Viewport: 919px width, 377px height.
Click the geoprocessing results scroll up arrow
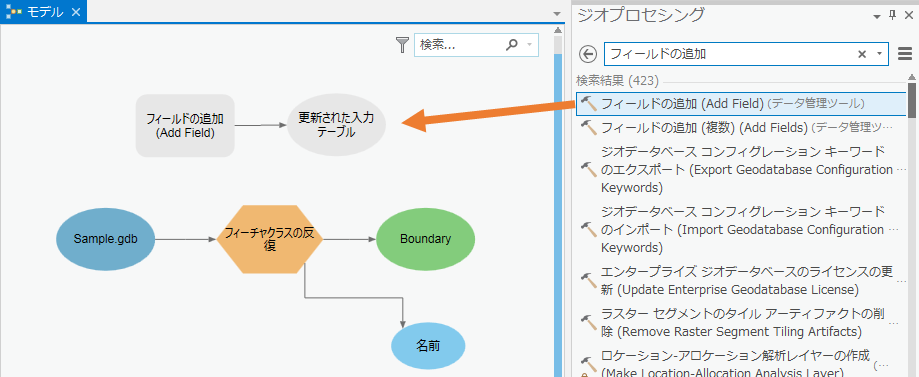click(912, 77)
